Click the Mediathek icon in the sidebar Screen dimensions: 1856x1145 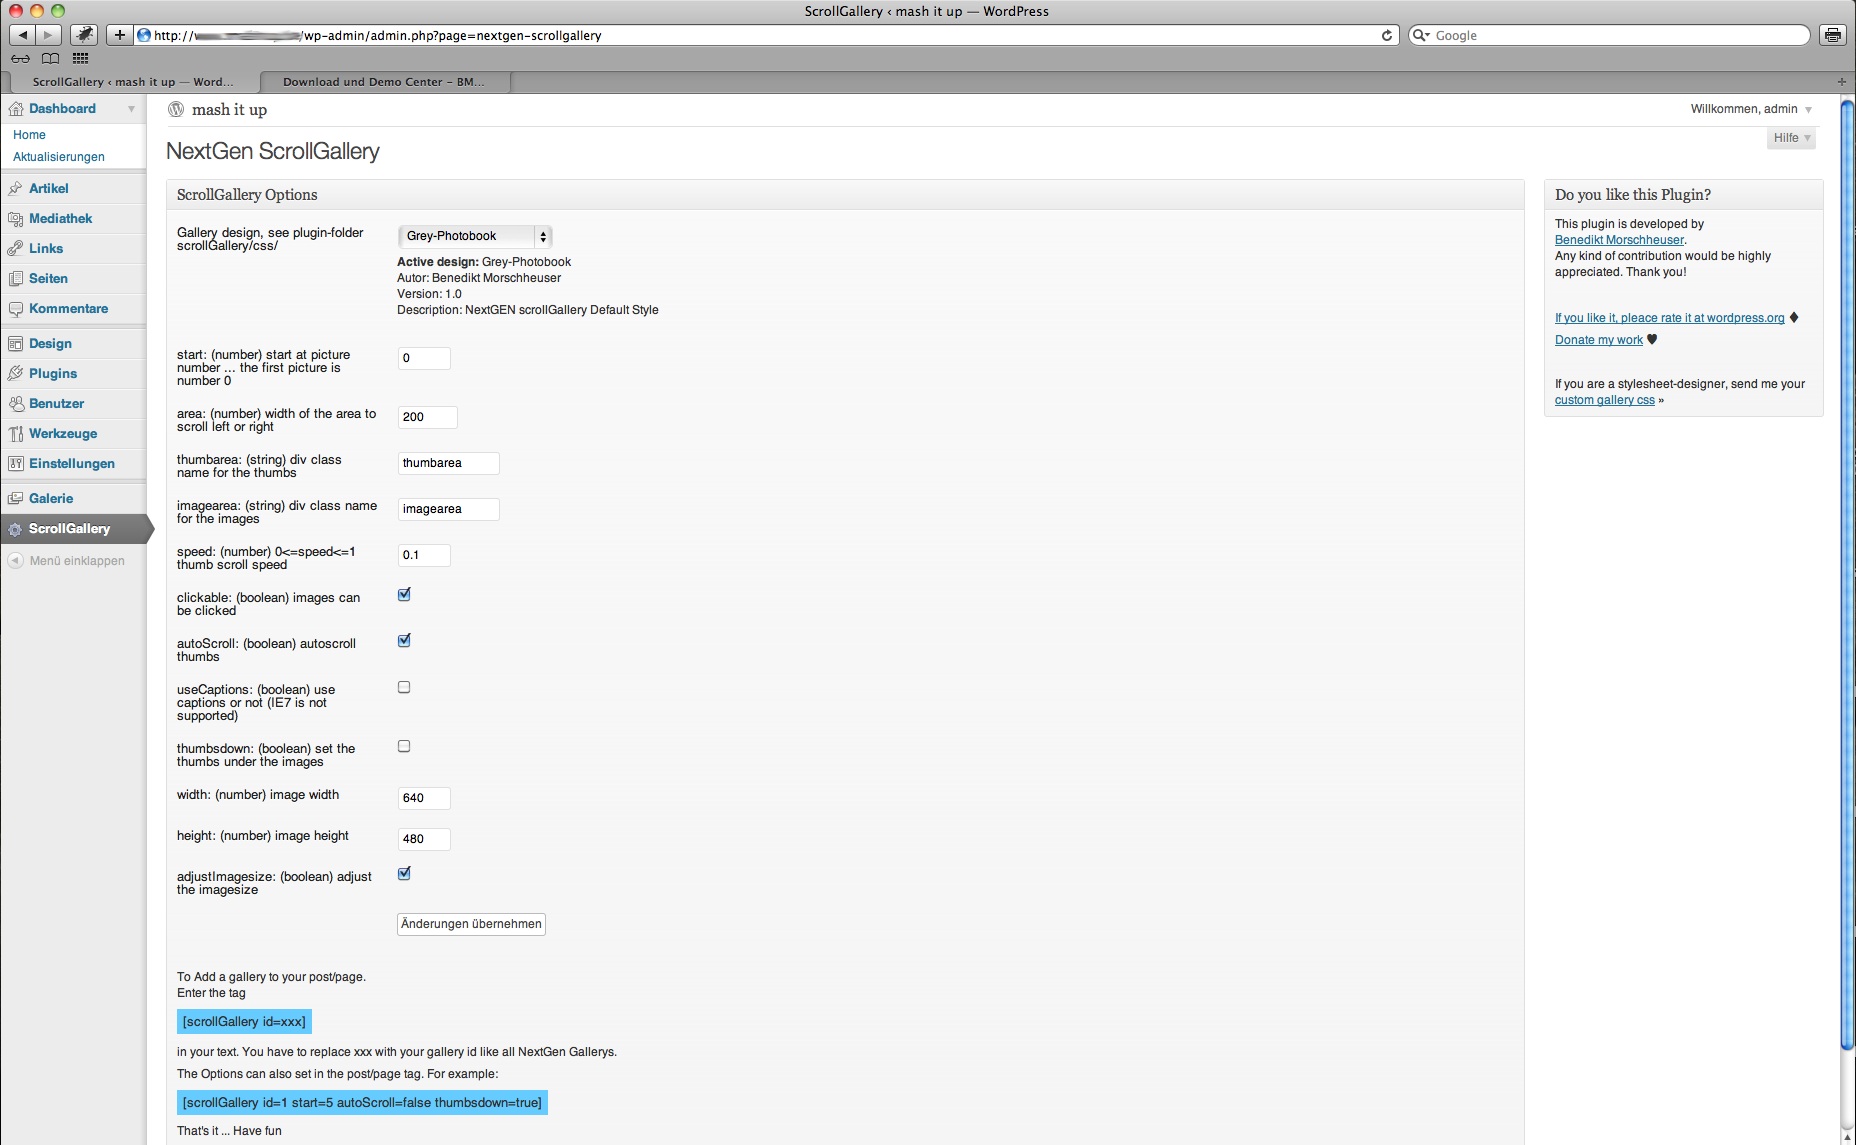pos(15,218)
